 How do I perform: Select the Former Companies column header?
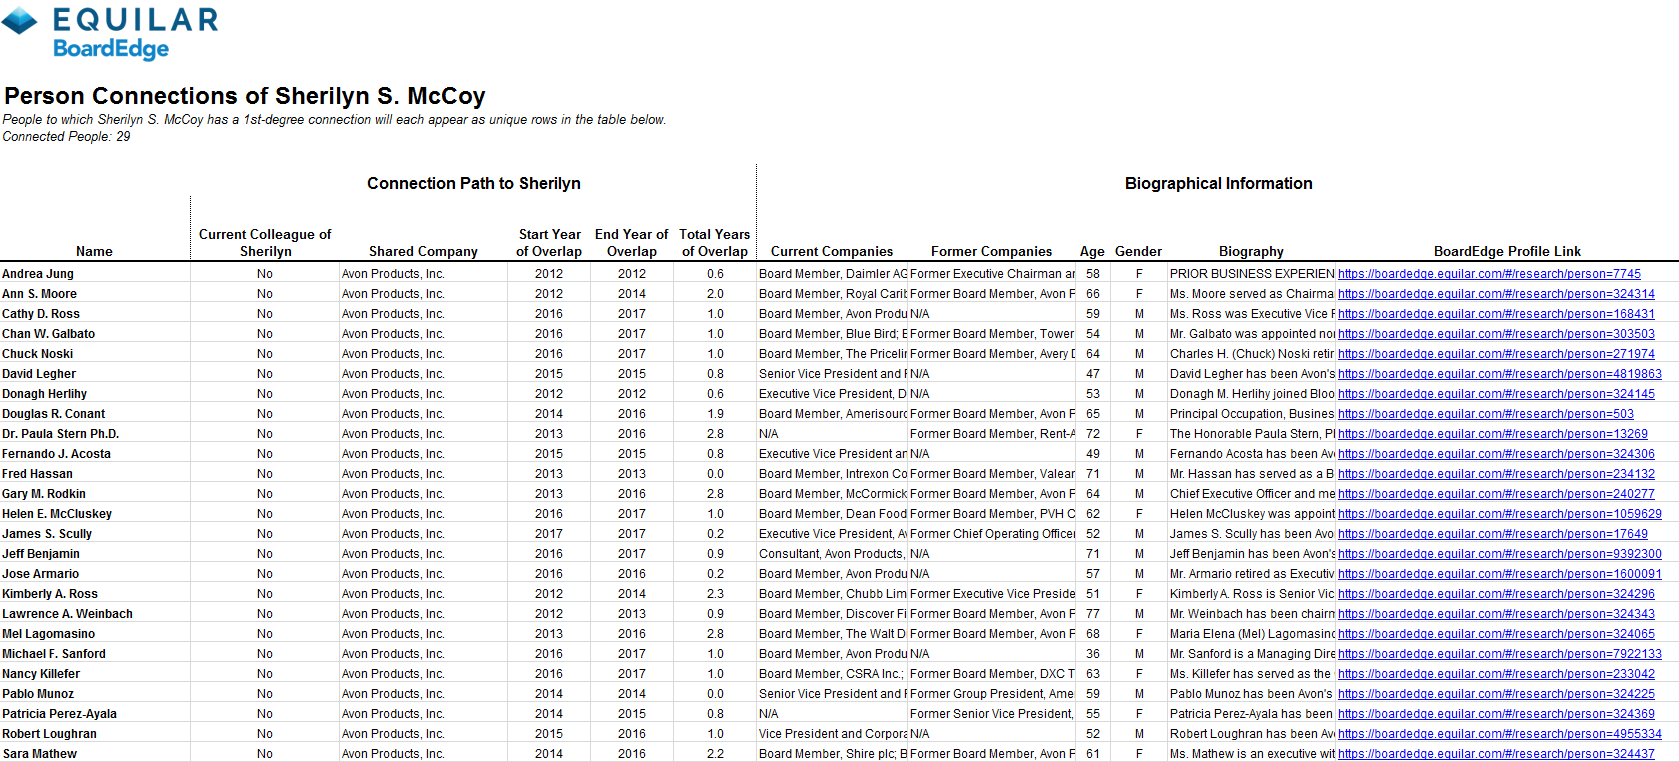point(991,252)
